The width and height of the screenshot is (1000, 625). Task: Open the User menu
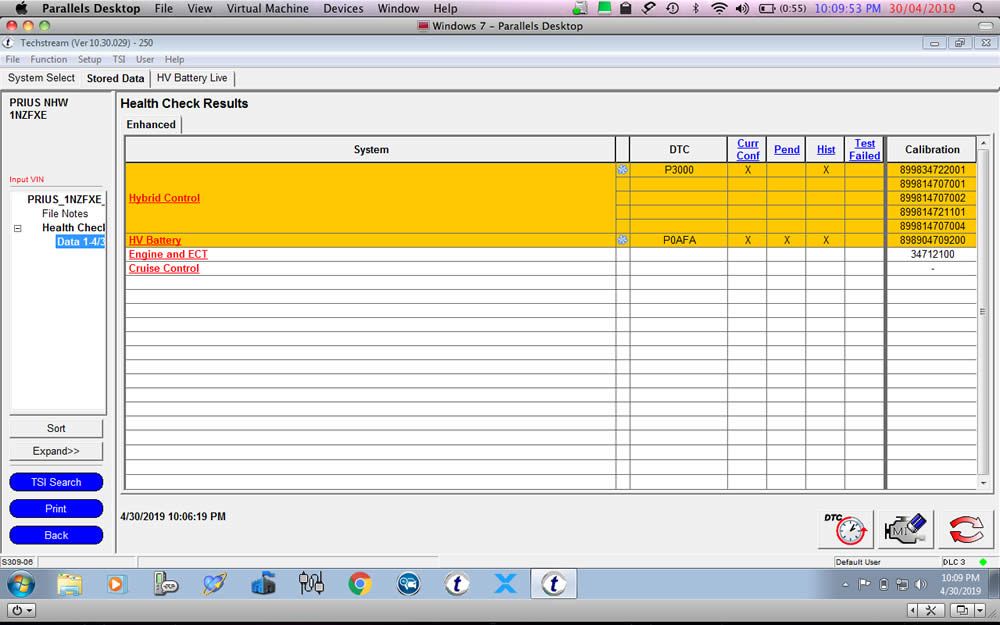tap(145, 59)
